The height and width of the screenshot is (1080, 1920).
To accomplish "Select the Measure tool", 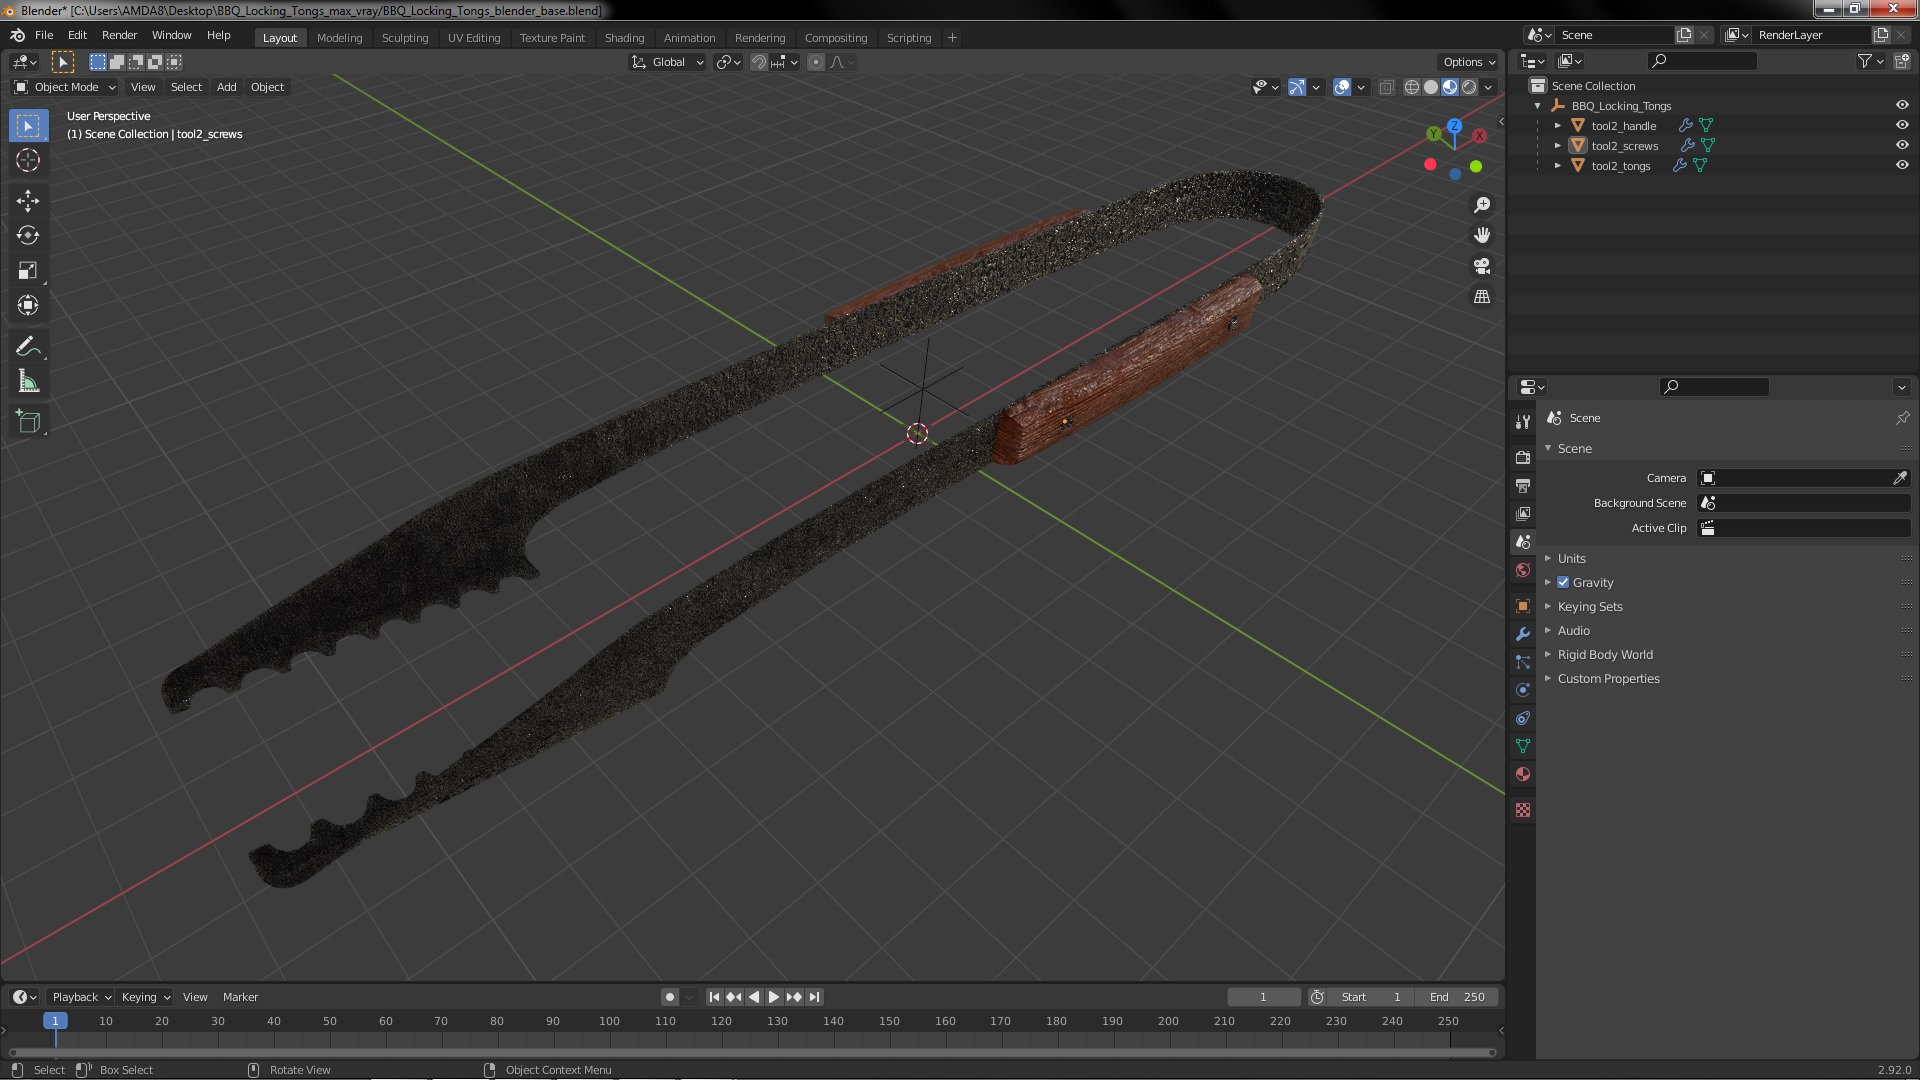I will tap(28, 382).
